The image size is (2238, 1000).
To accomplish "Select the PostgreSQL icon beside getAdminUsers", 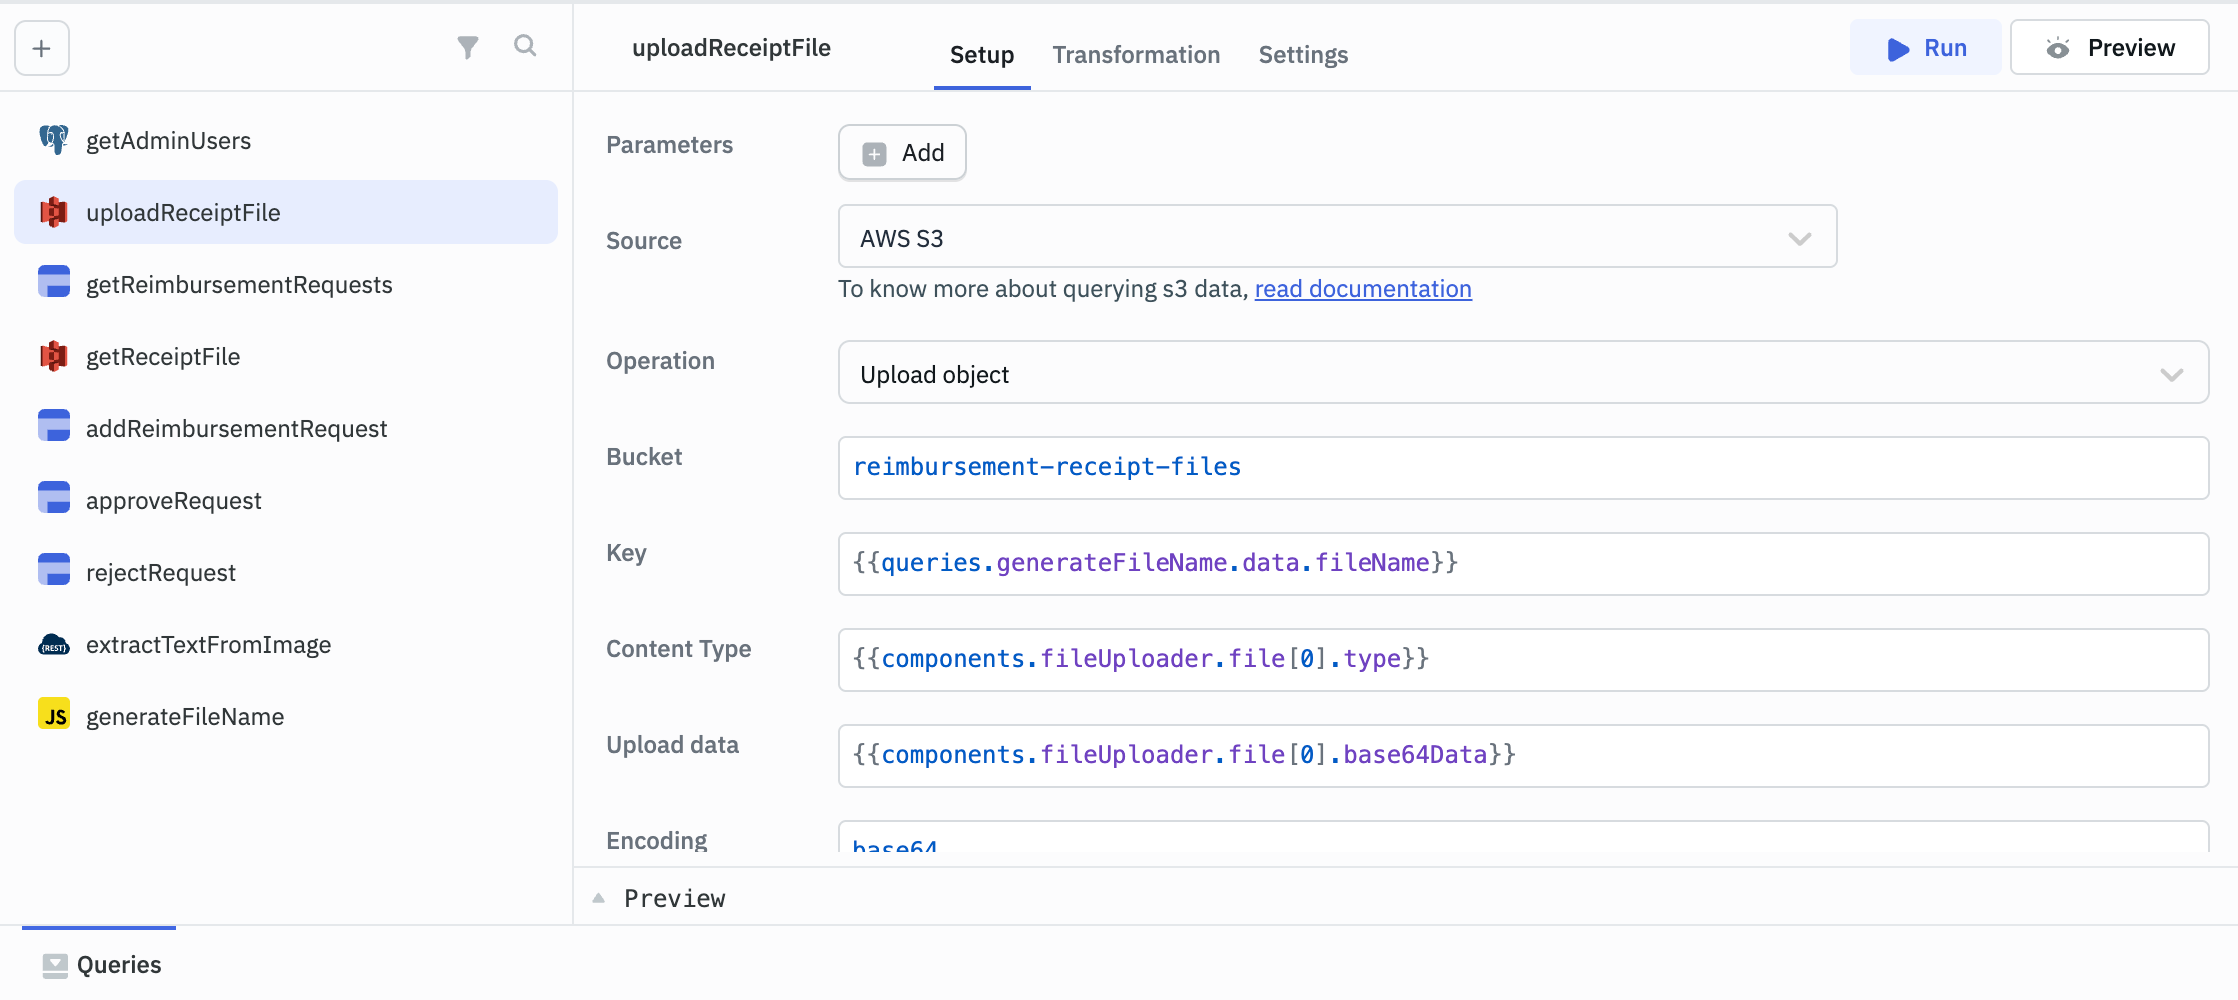I will click(53, 140).
